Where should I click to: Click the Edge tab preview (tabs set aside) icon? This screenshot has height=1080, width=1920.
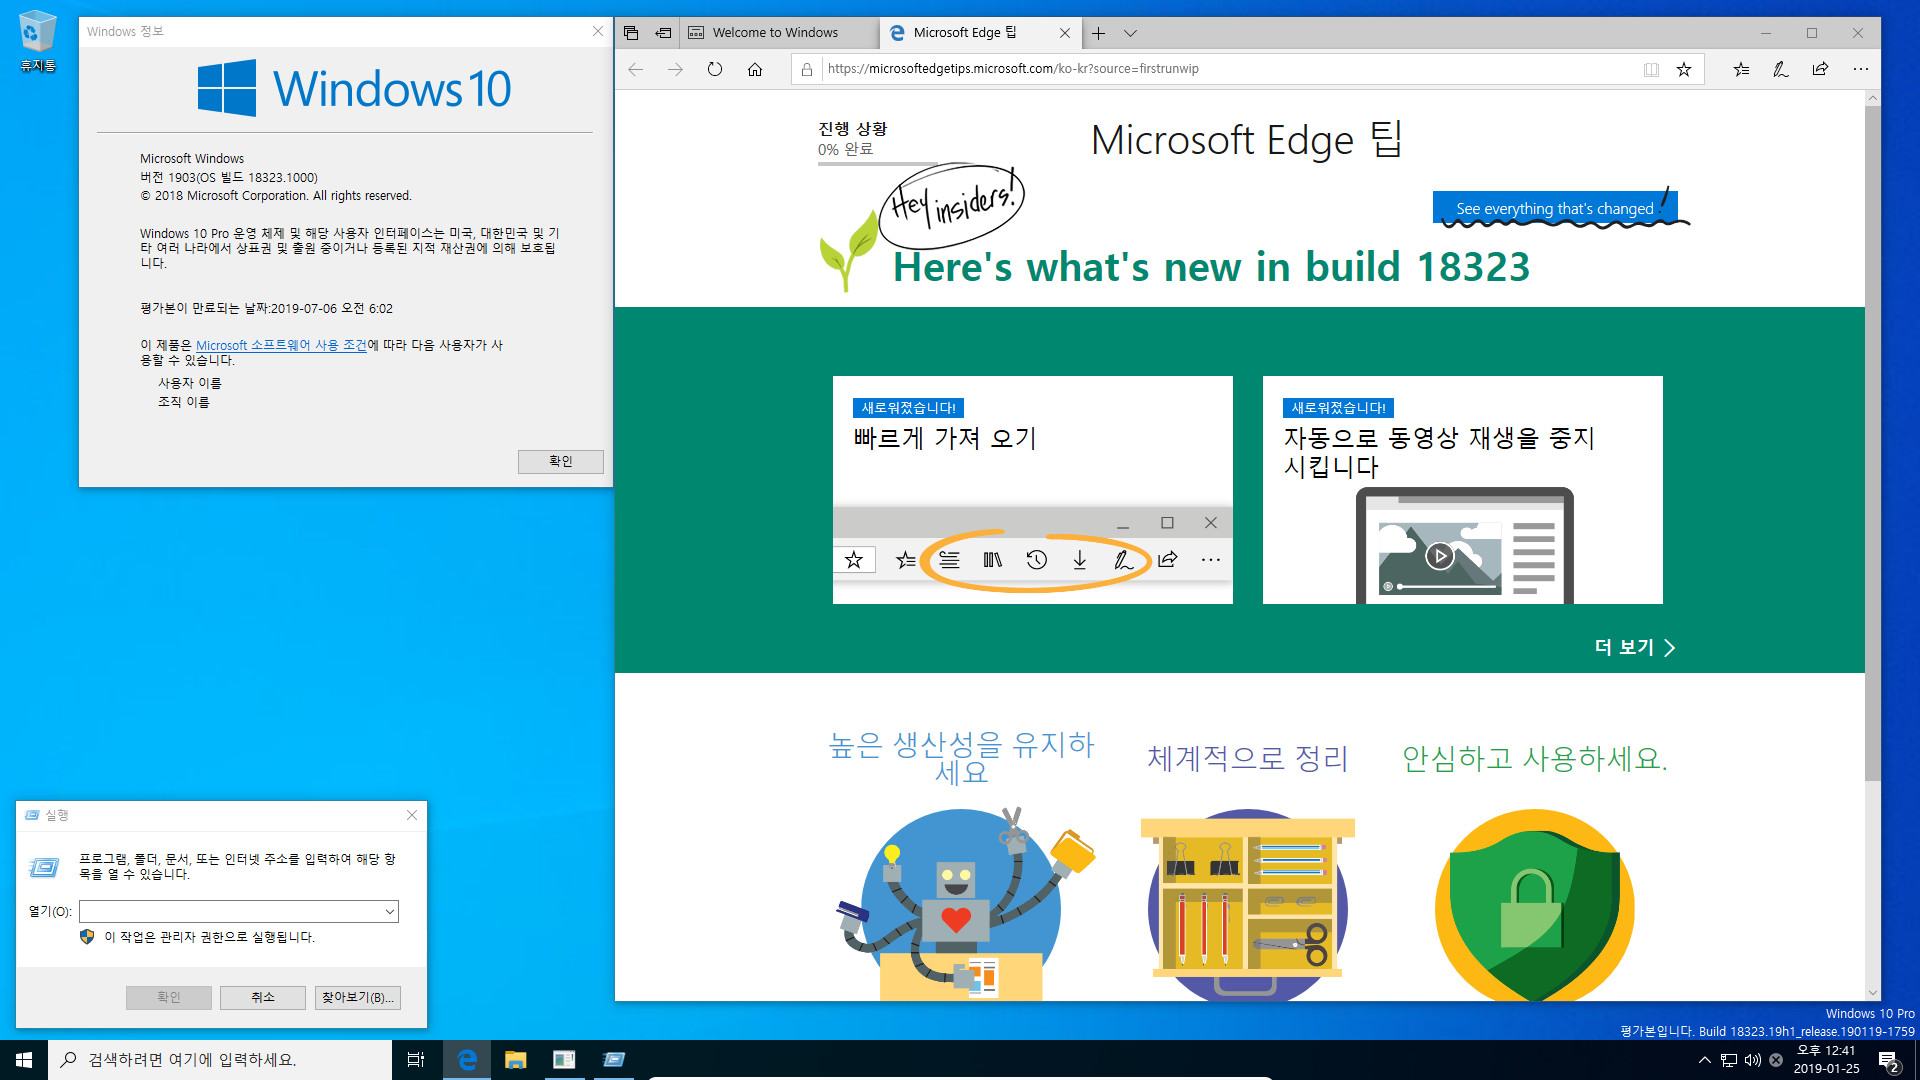(631, 33)
